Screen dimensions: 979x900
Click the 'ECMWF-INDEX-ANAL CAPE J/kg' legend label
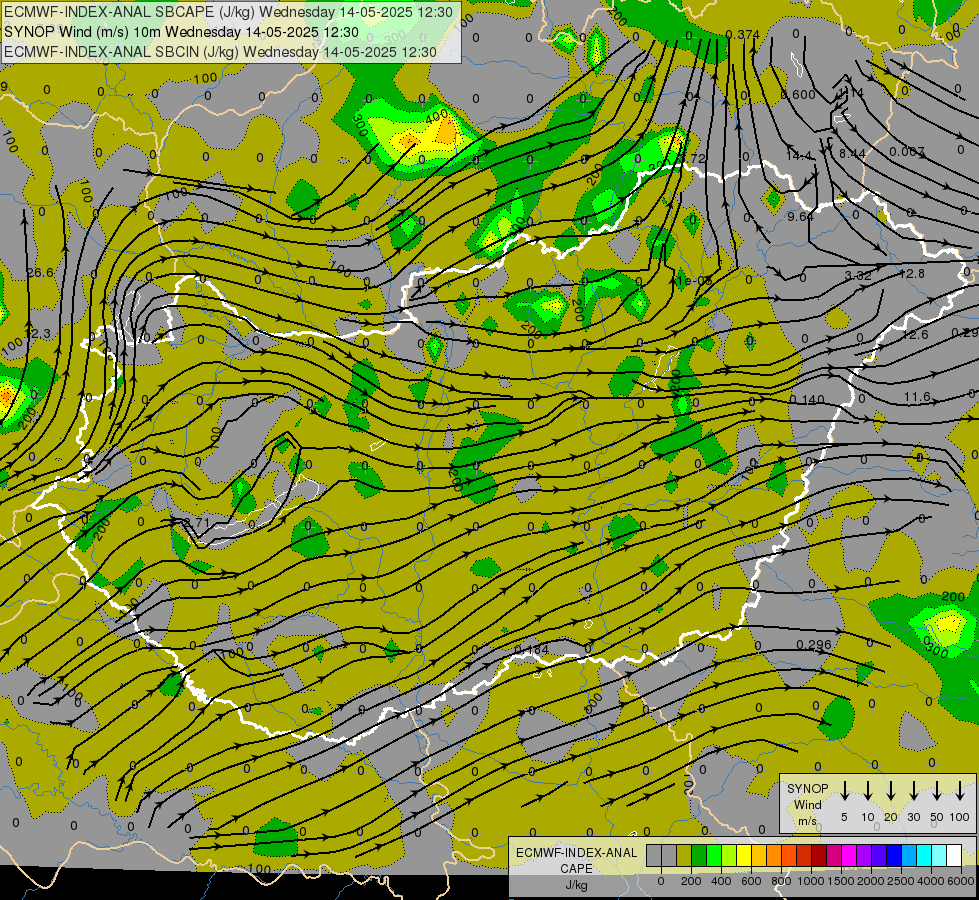click(576, 868)
